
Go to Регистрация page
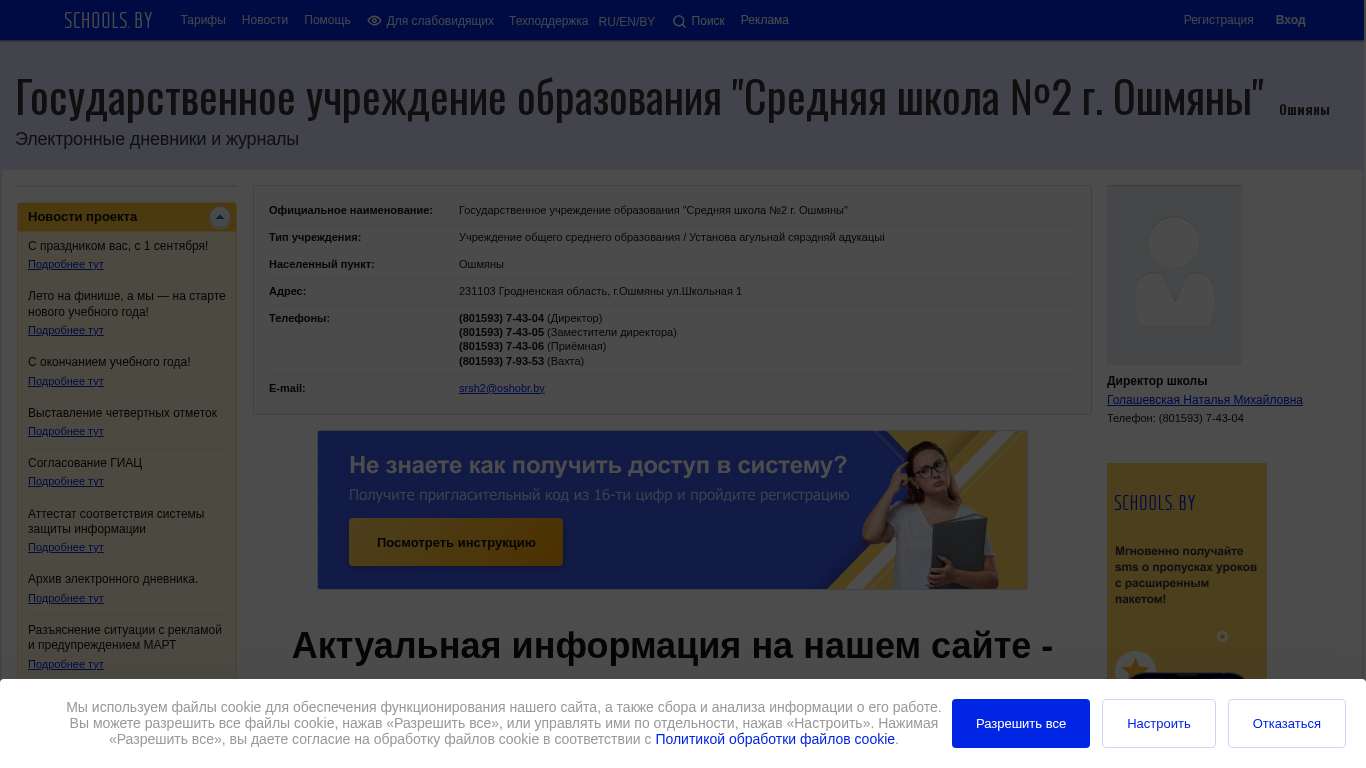(1218, 20)
